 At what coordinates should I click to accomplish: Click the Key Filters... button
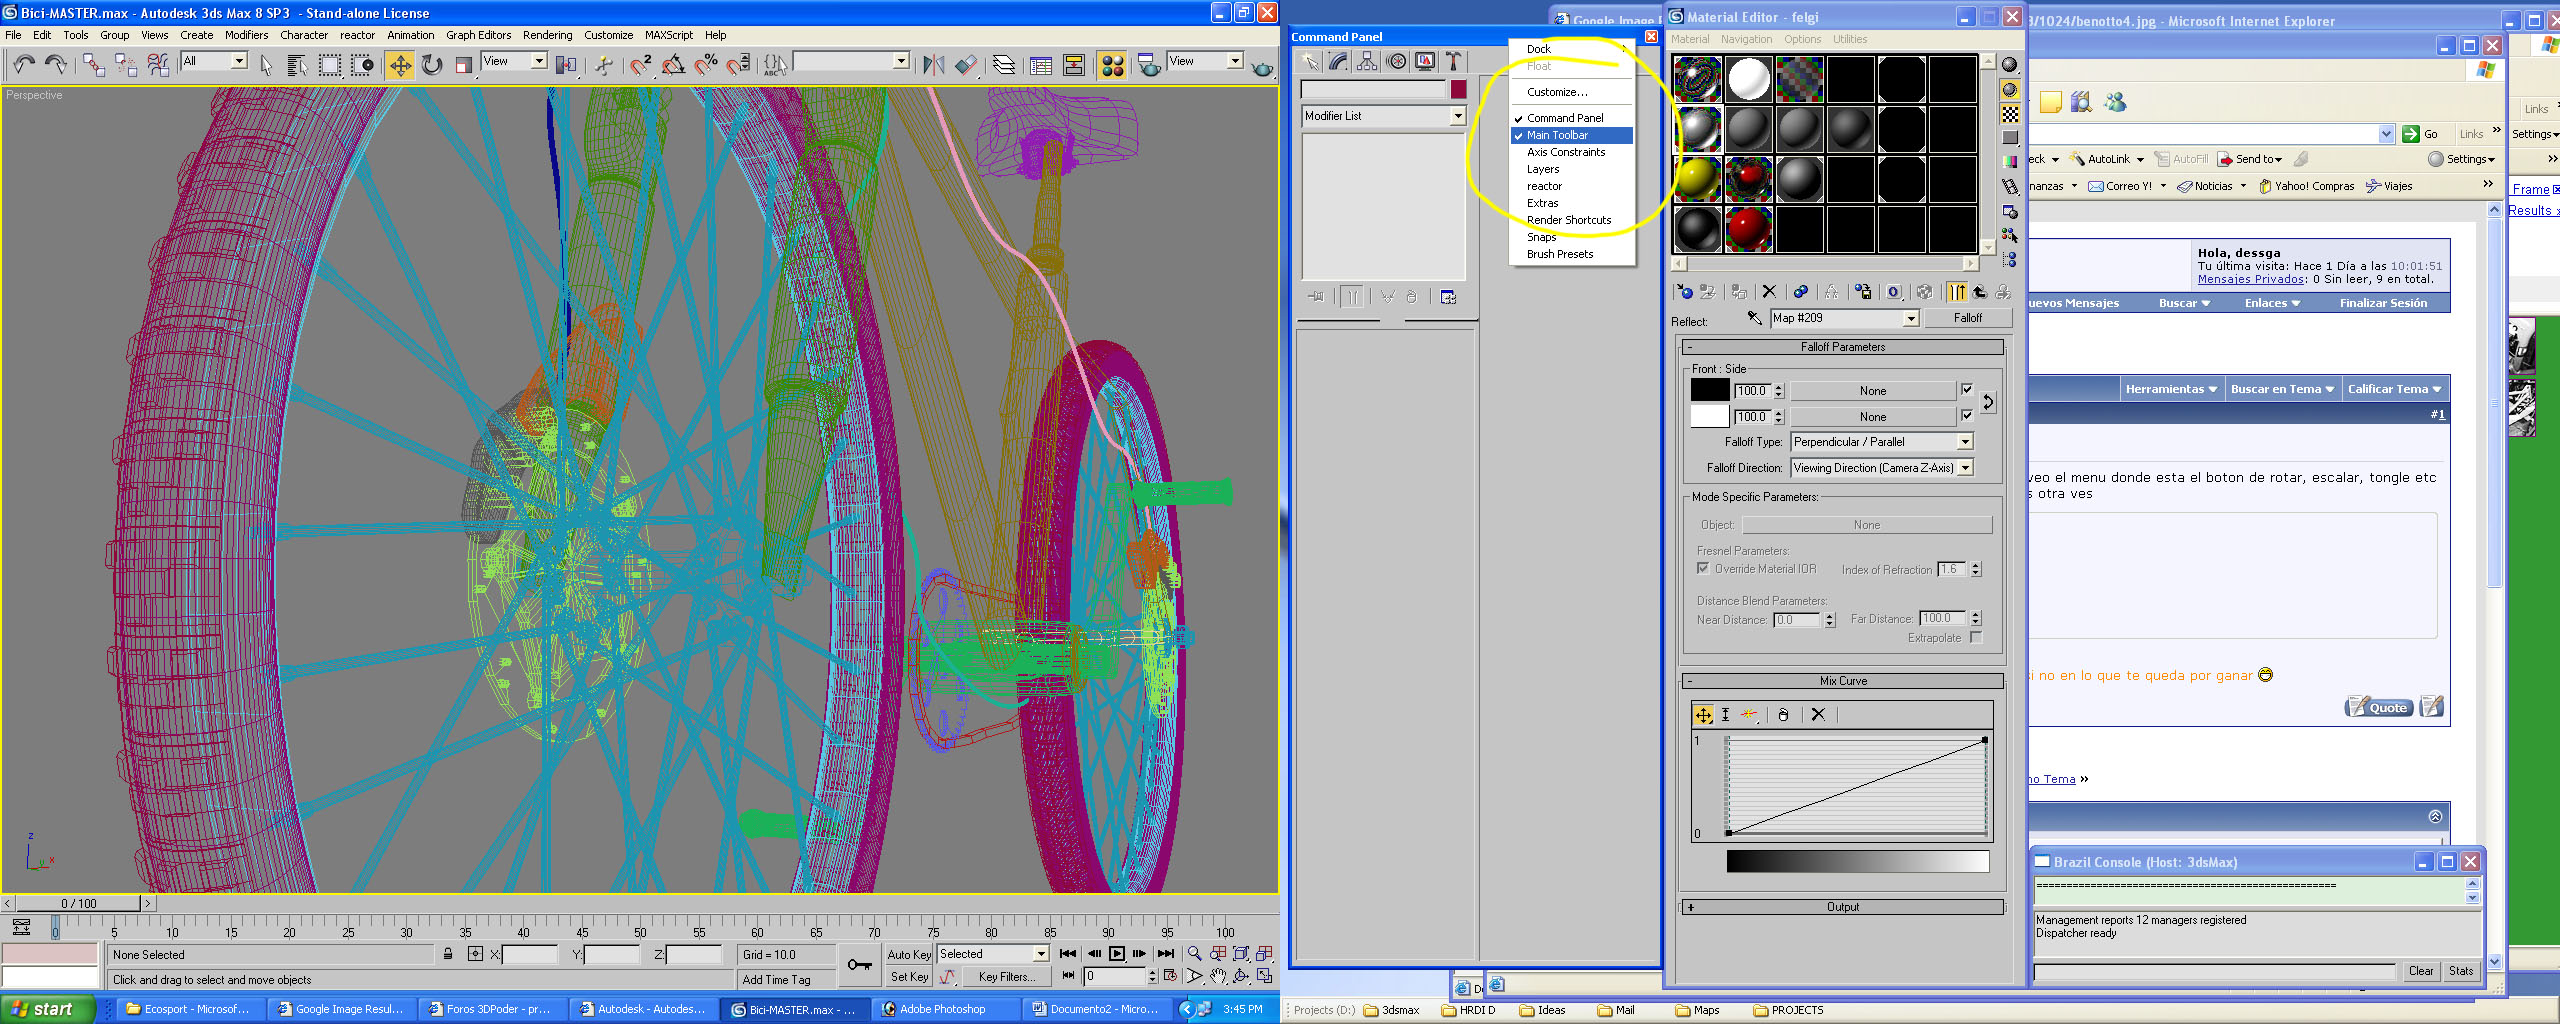pos(1005,977)
